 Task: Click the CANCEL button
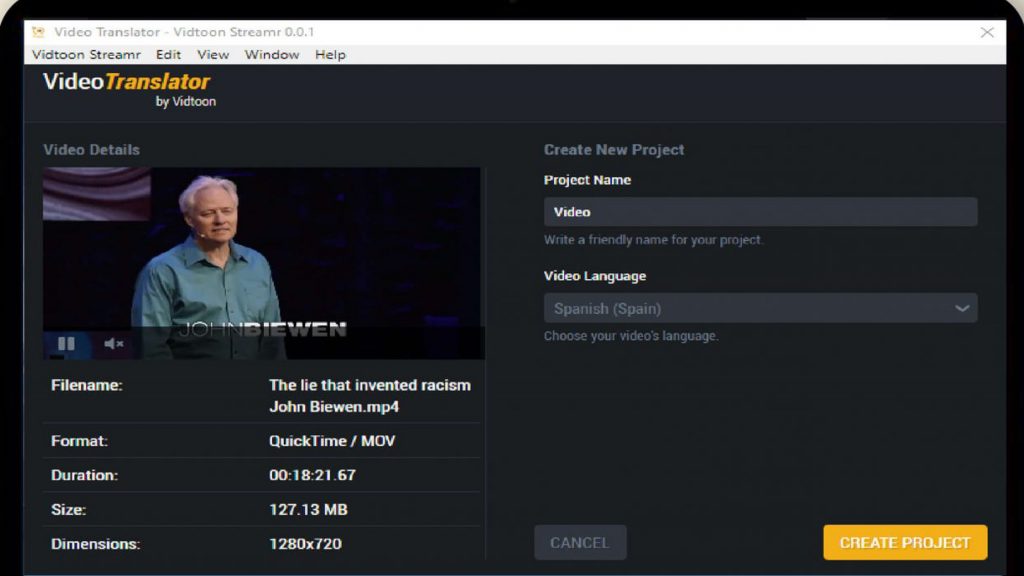pos(580,543)
